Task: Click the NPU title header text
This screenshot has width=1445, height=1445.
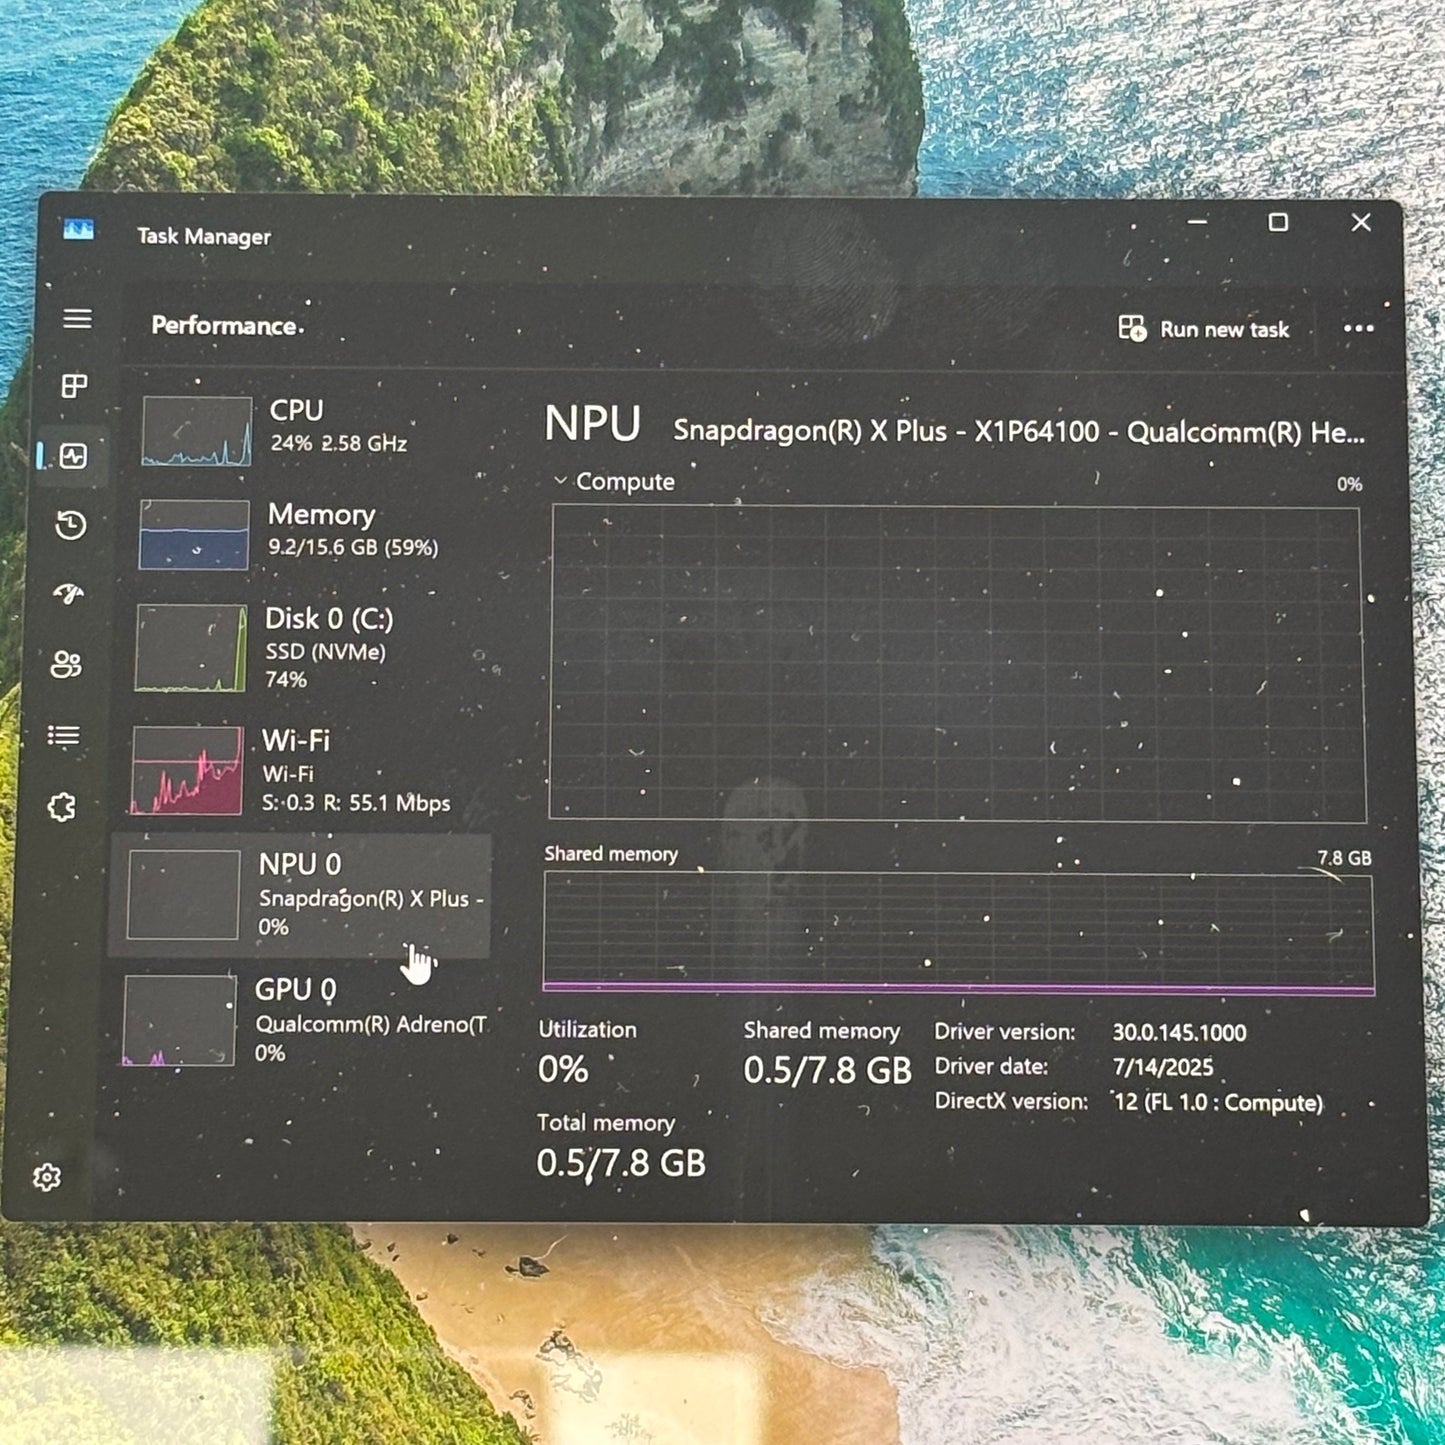Action: (x=592, y=425)
